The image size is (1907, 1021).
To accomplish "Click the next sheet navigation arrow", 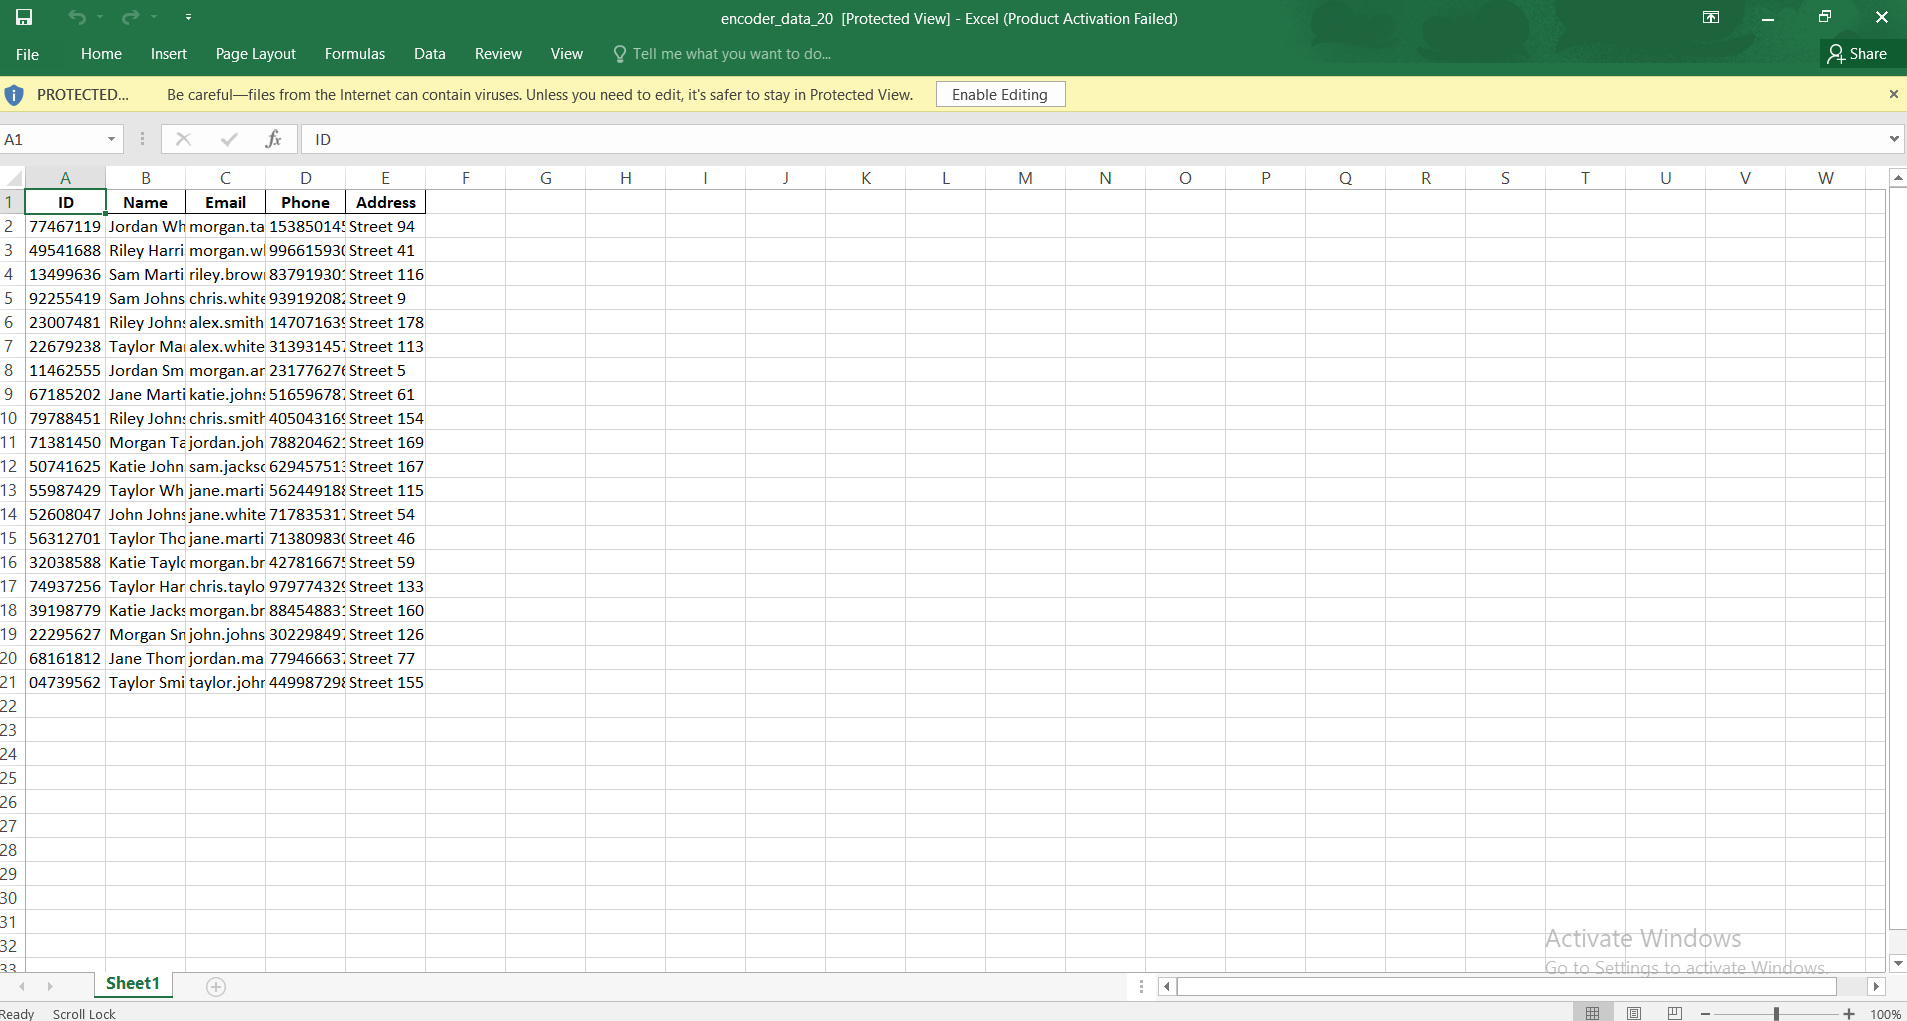I will (x=50, y=987).
